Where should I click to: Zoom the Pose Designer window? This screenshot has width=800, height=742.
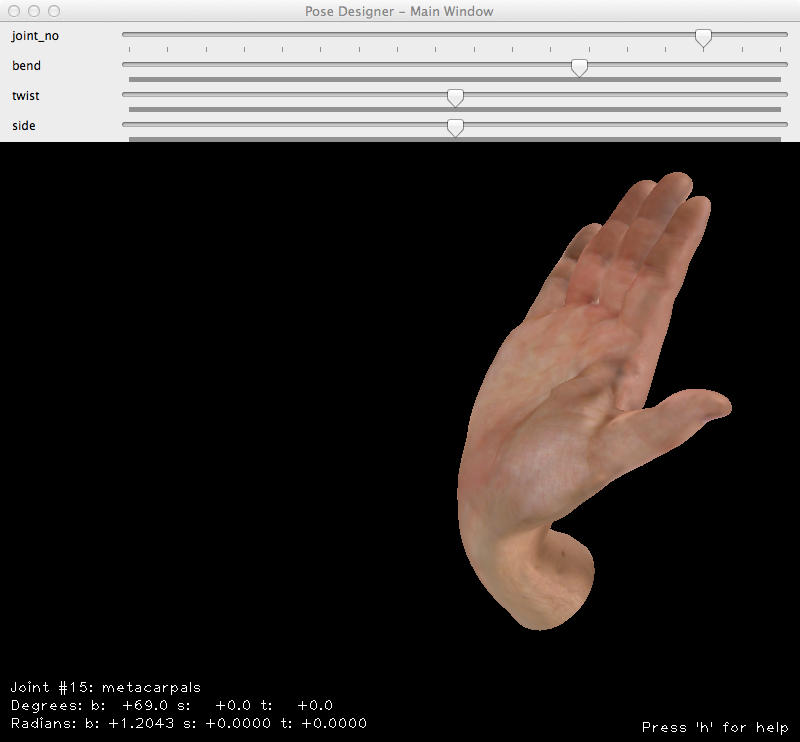[54, 11]
